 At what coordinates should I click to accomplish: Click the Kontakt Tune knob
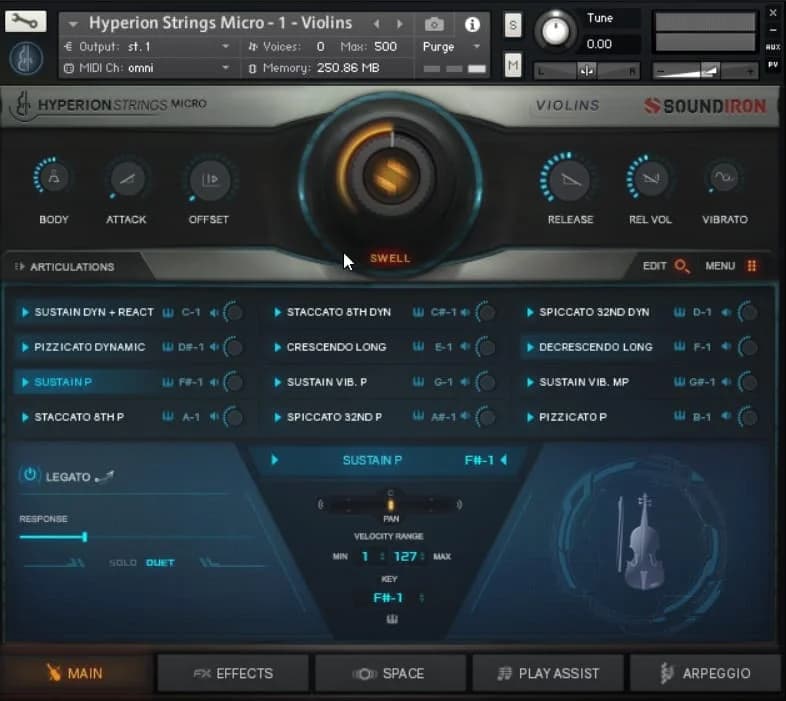(555, 31)
